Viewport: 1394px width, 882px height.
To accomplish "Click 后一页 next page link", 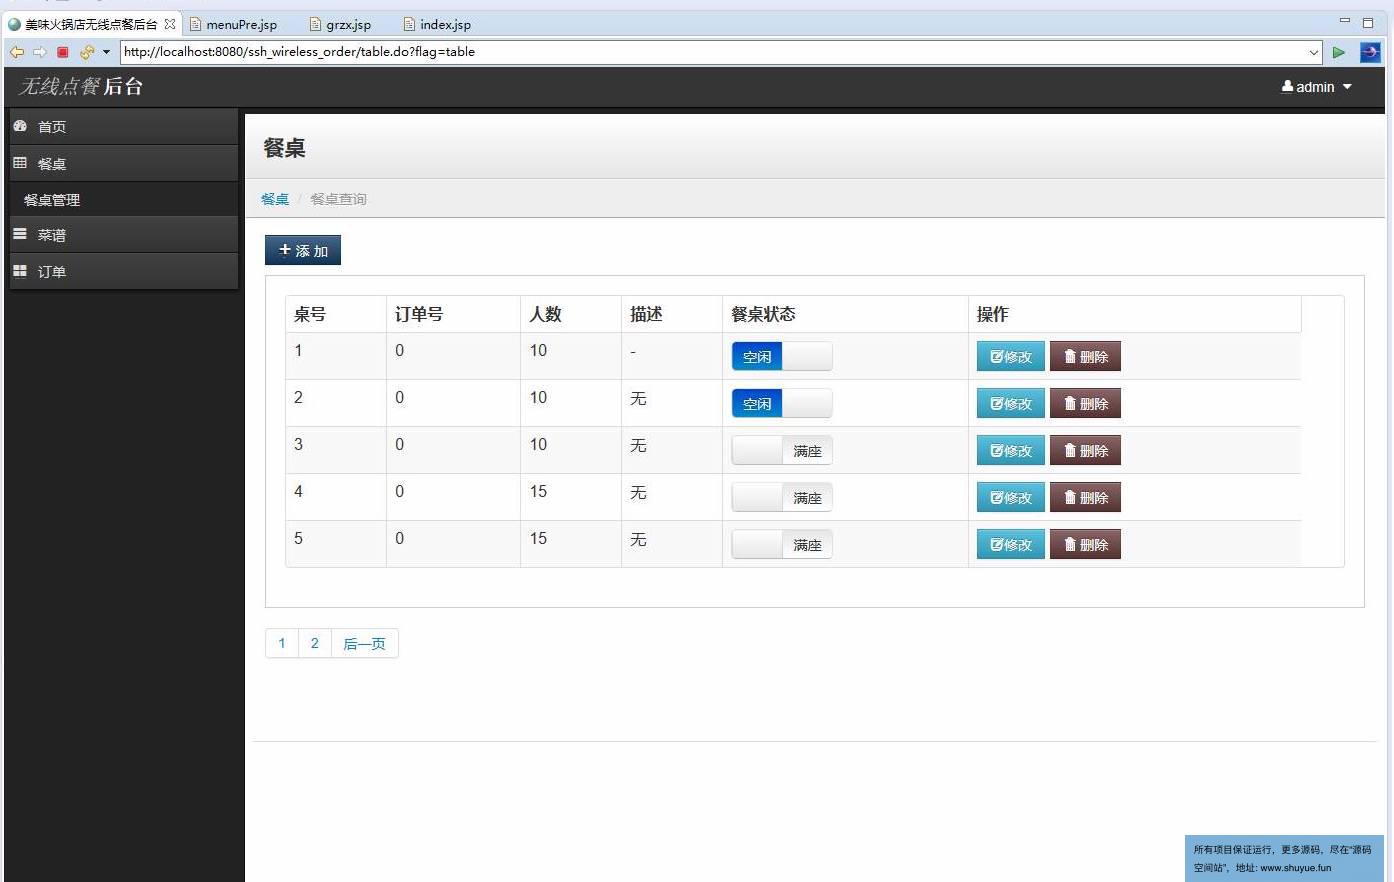I will tap(364, 643).
